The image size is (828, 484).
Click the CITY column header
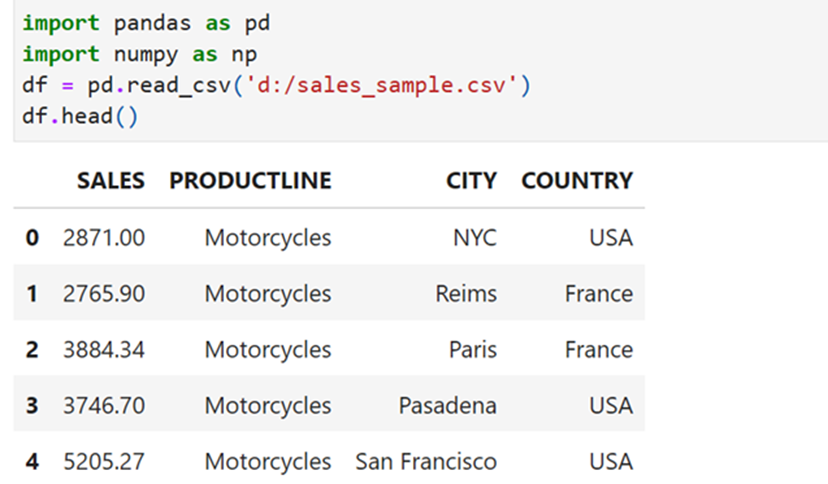click(x=471, y=181)
